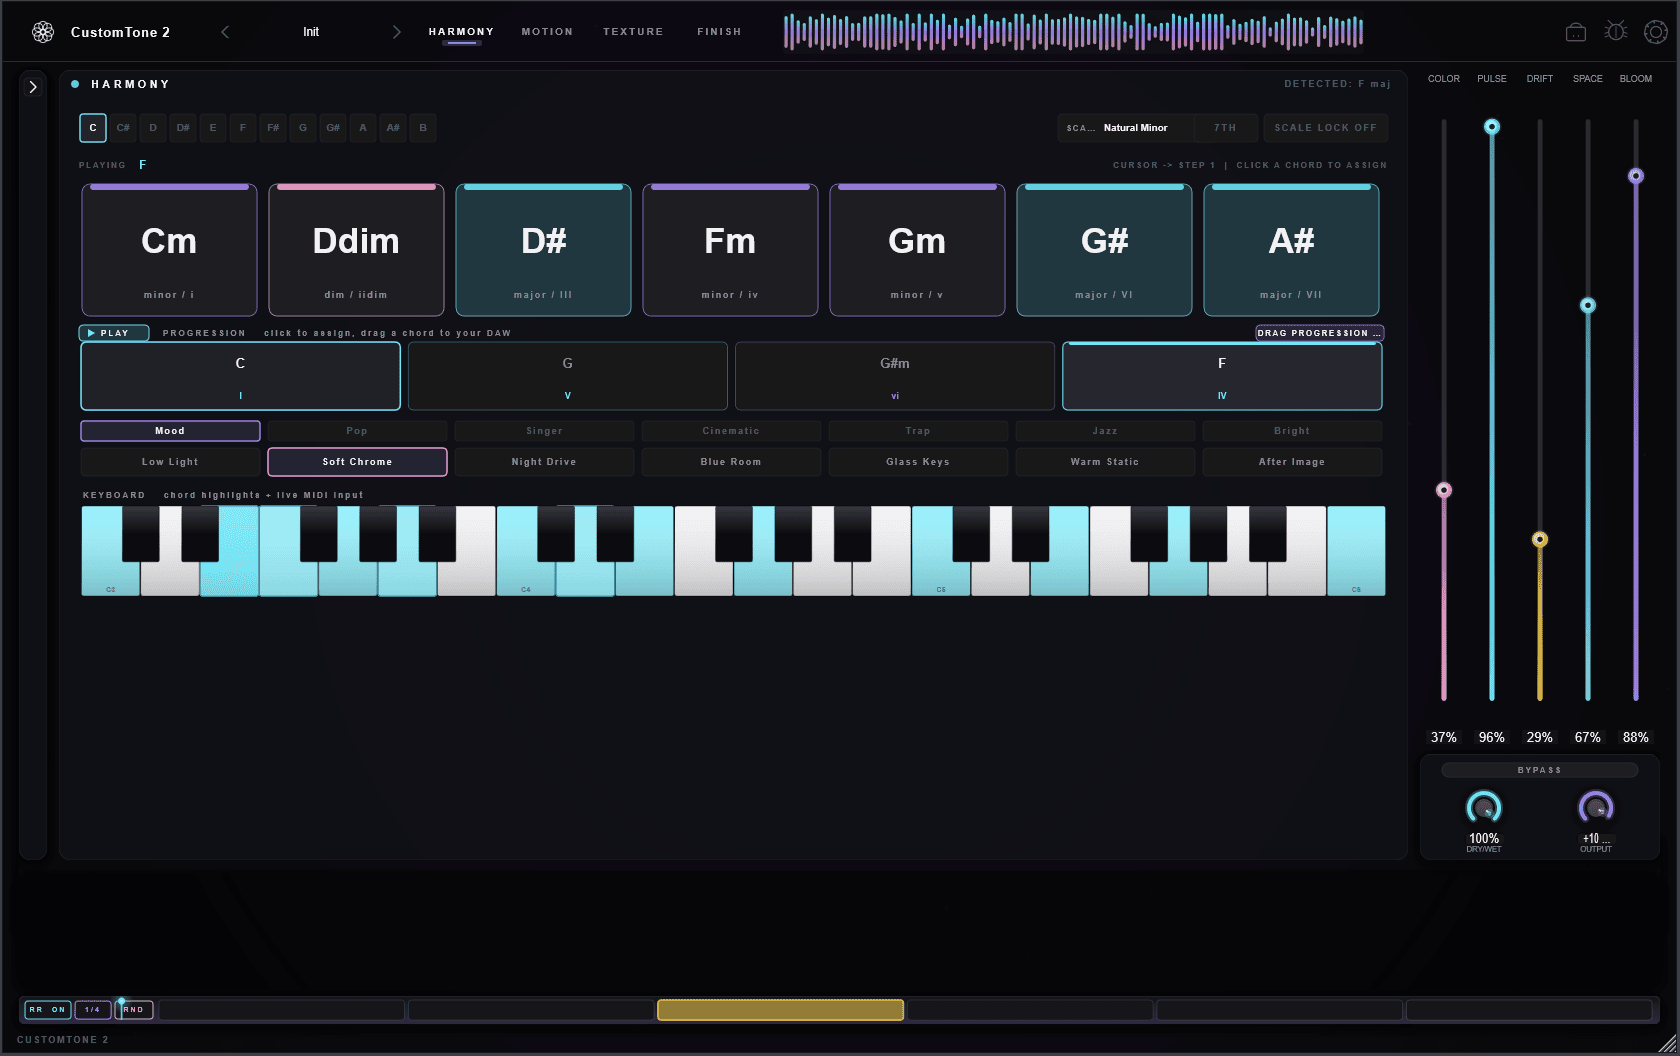
Task: Click the waveform display at top
Action: click(x=1073, y=32)
